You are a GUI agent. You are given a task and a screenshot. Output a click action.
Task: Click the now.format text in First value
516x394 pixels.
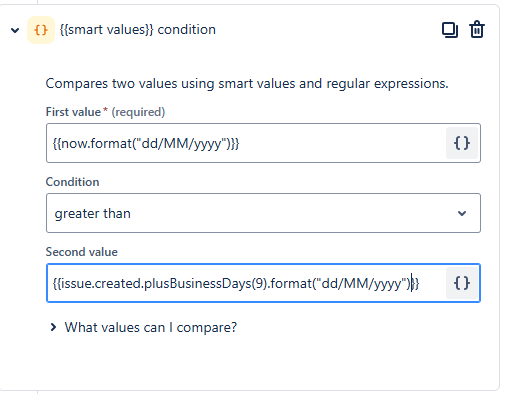tap(97, 144)
